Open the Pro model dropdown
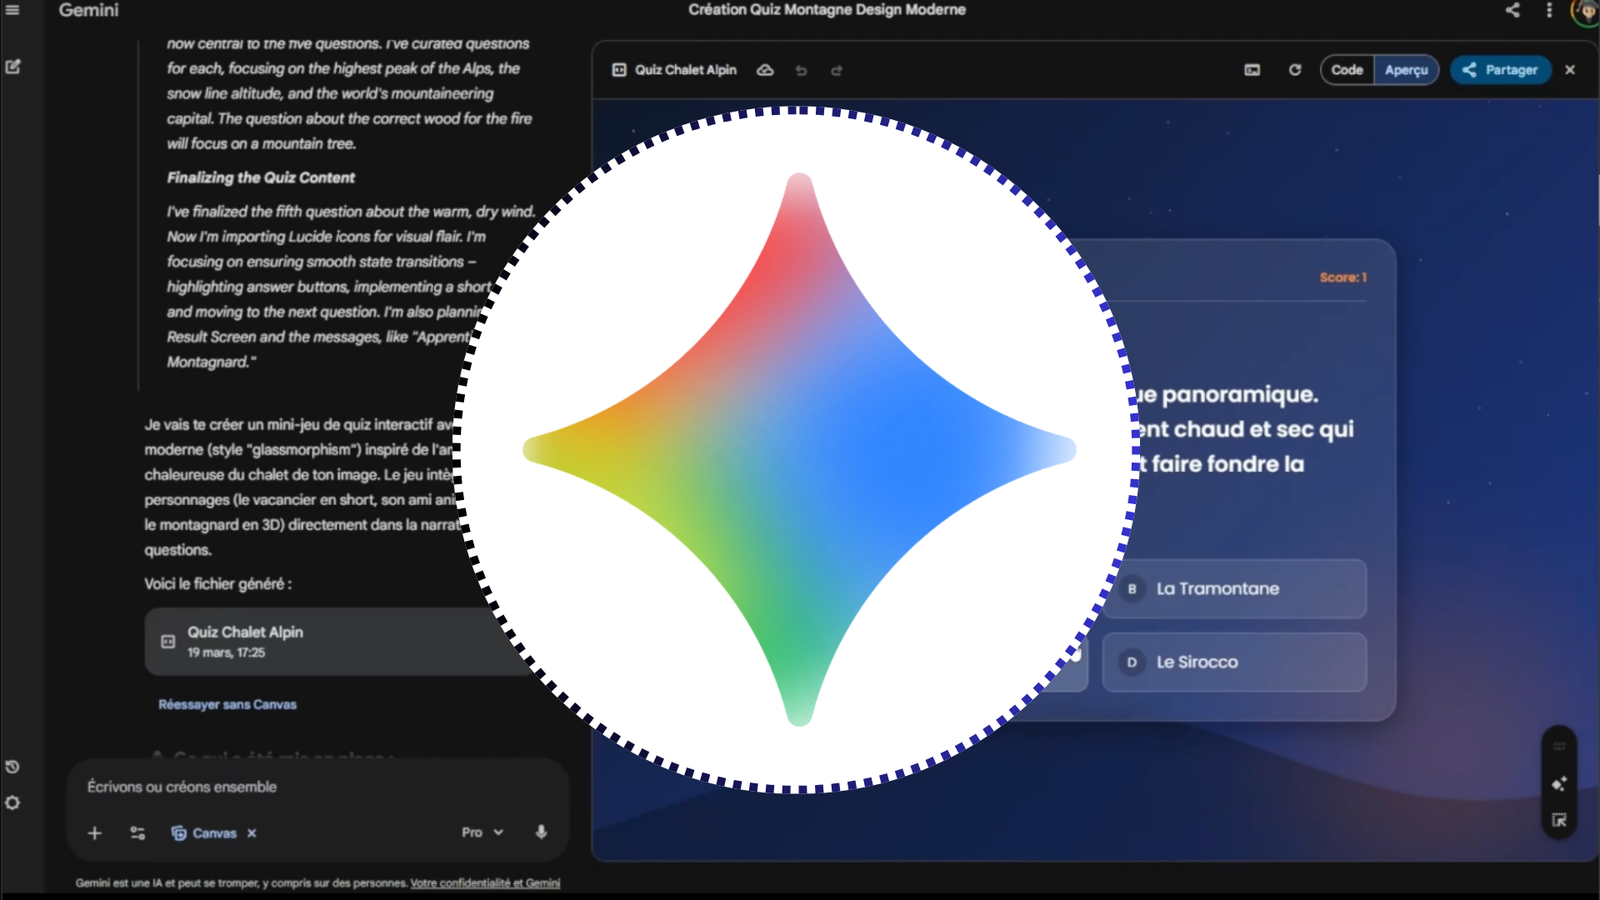Screen dimensions: 1600x900 coord(481,831)
